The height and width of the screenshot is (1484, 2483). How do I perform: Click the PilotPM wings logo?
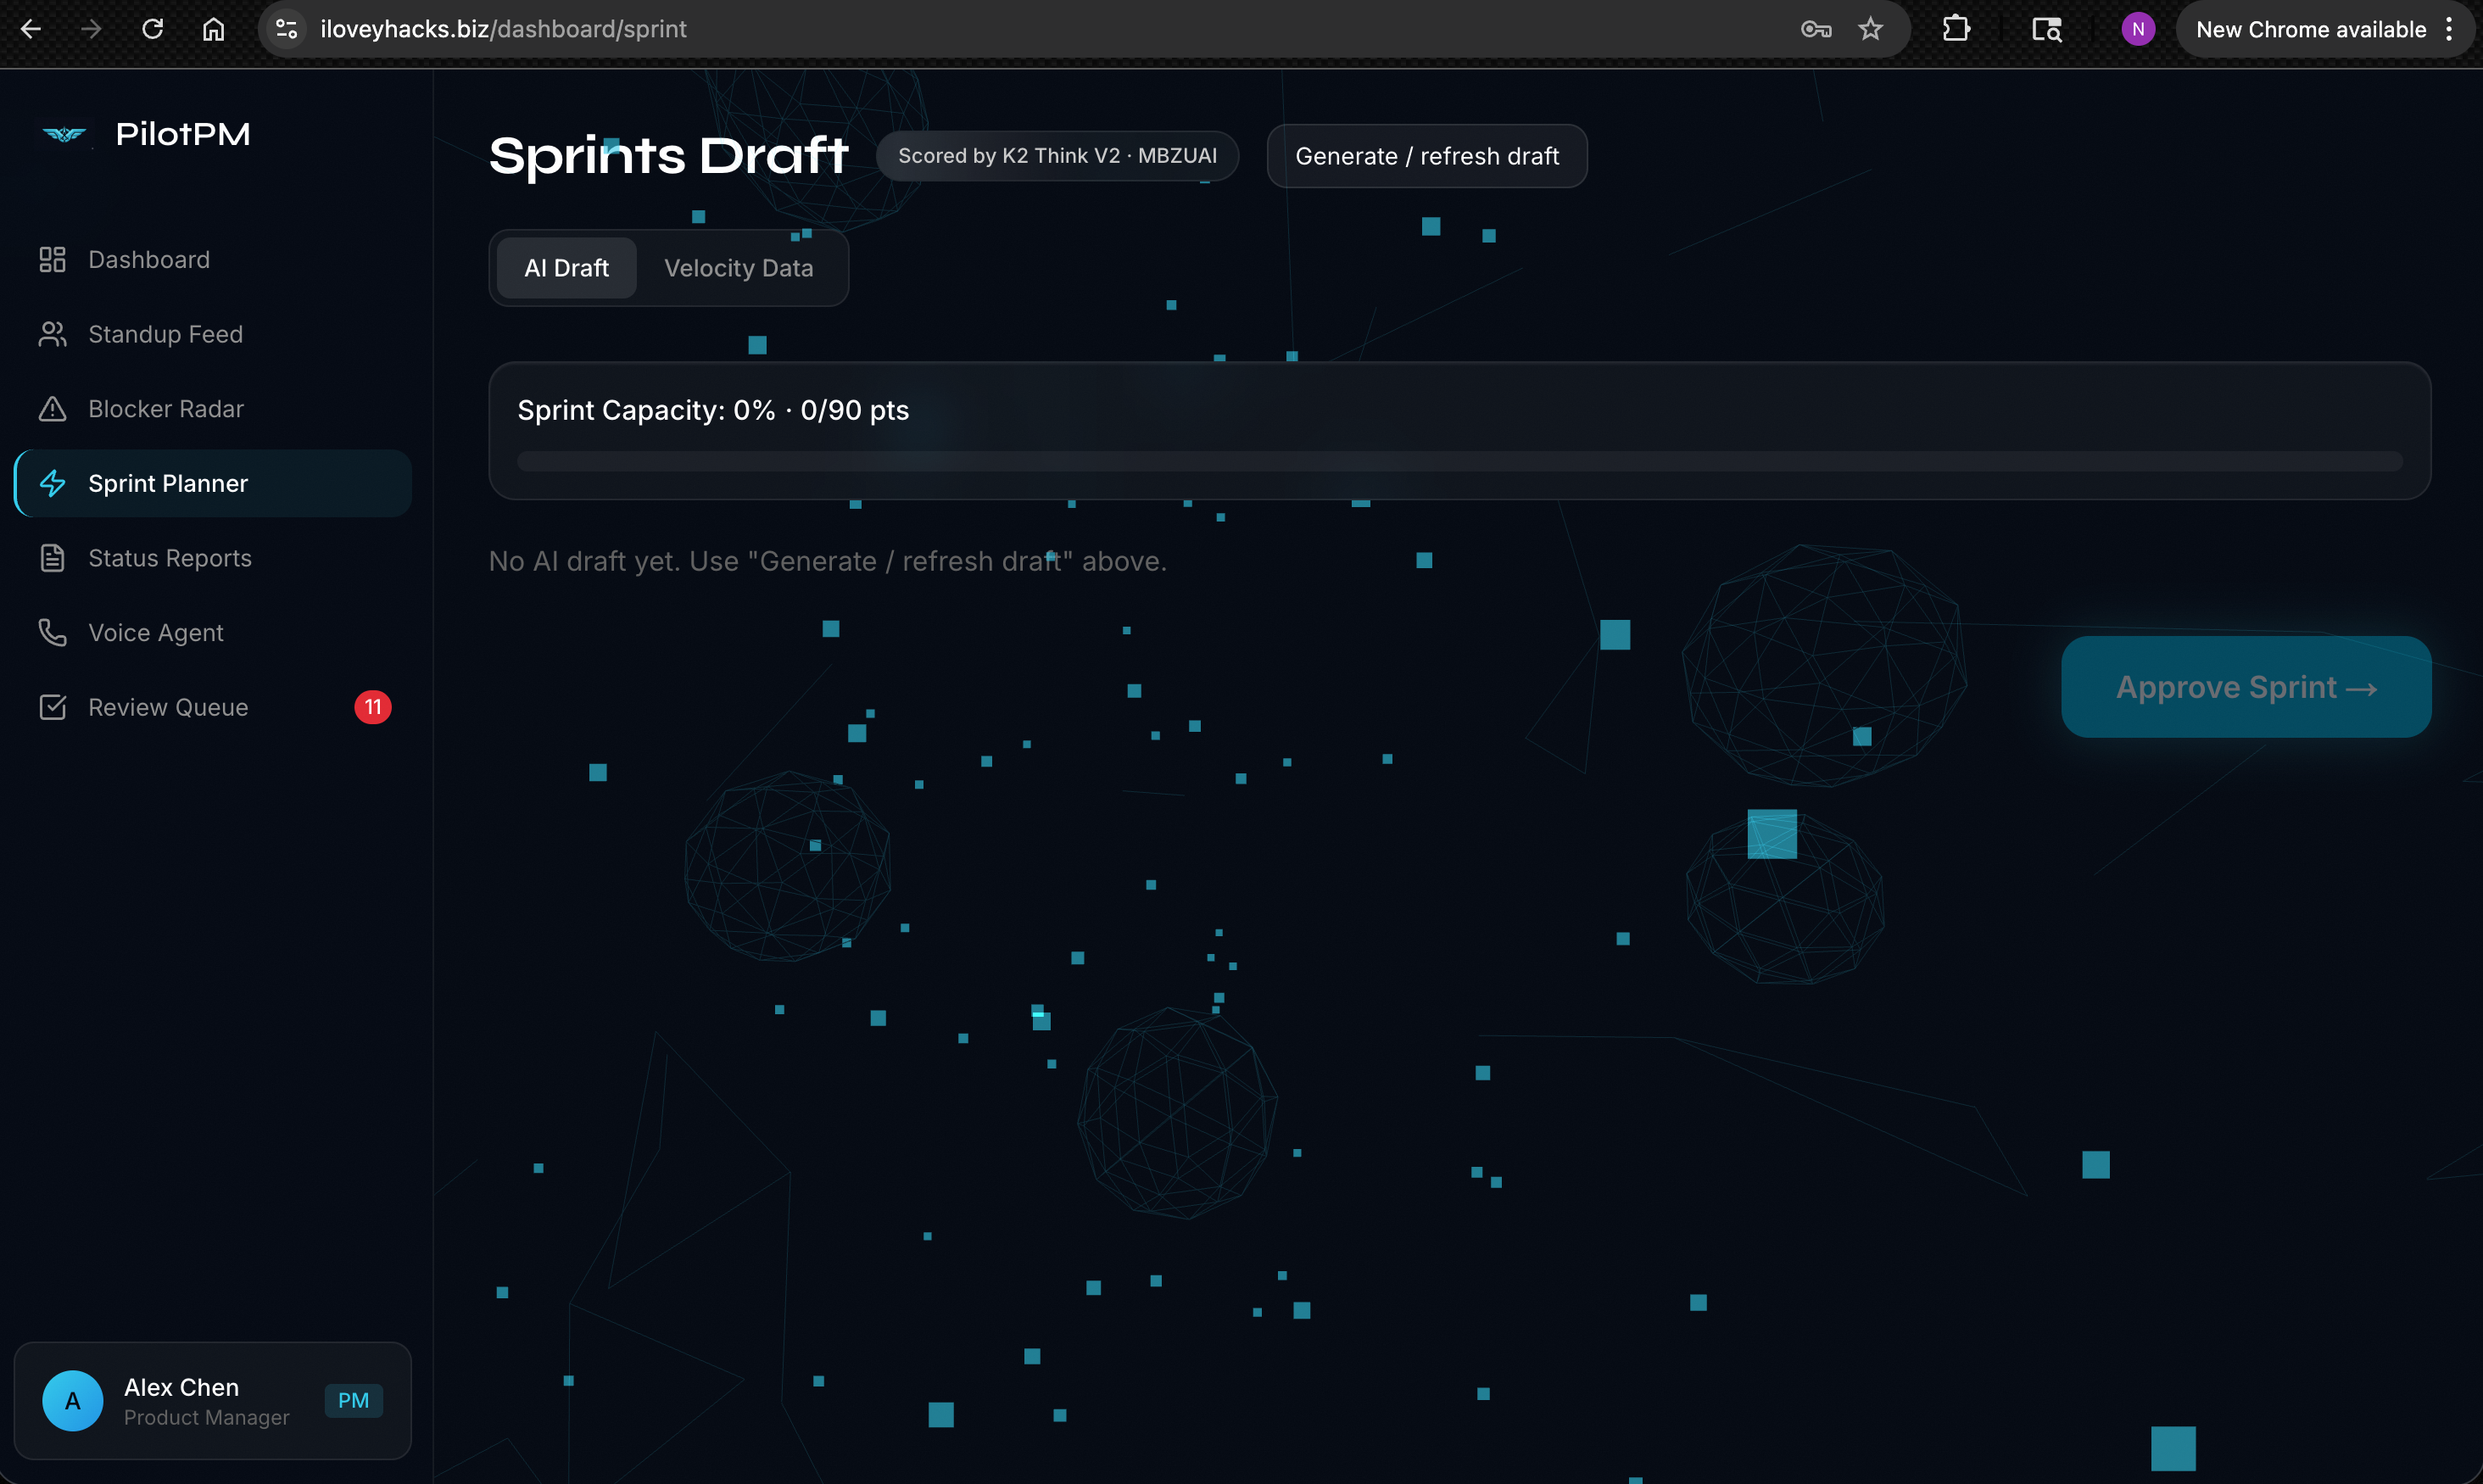click(x=65, y=134)
